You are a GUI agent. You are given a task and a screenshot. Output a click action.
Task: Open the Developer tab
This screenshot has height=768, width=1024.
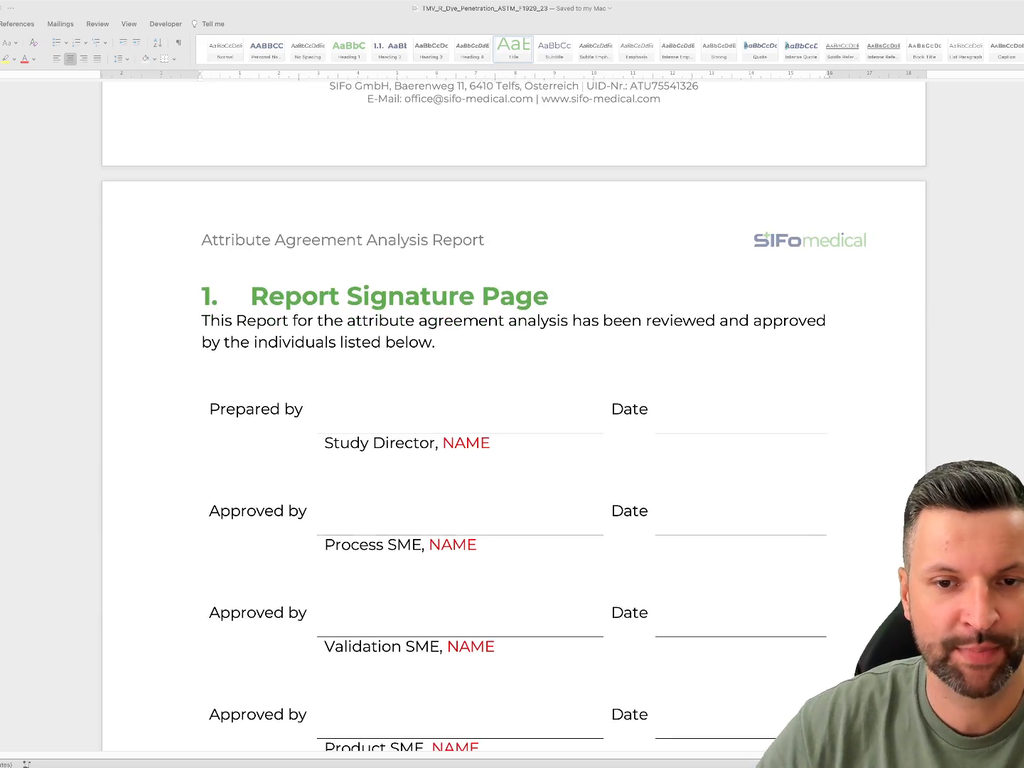tap(165, 24)
